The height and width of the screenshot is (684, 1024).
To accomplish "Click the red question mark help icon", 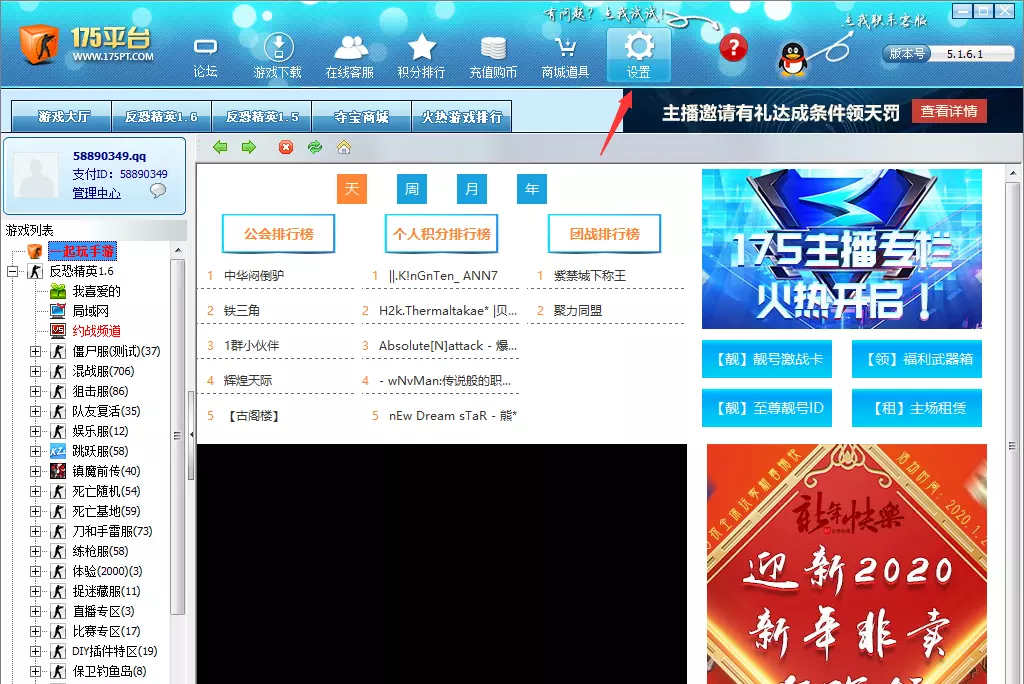I will 733,48.
